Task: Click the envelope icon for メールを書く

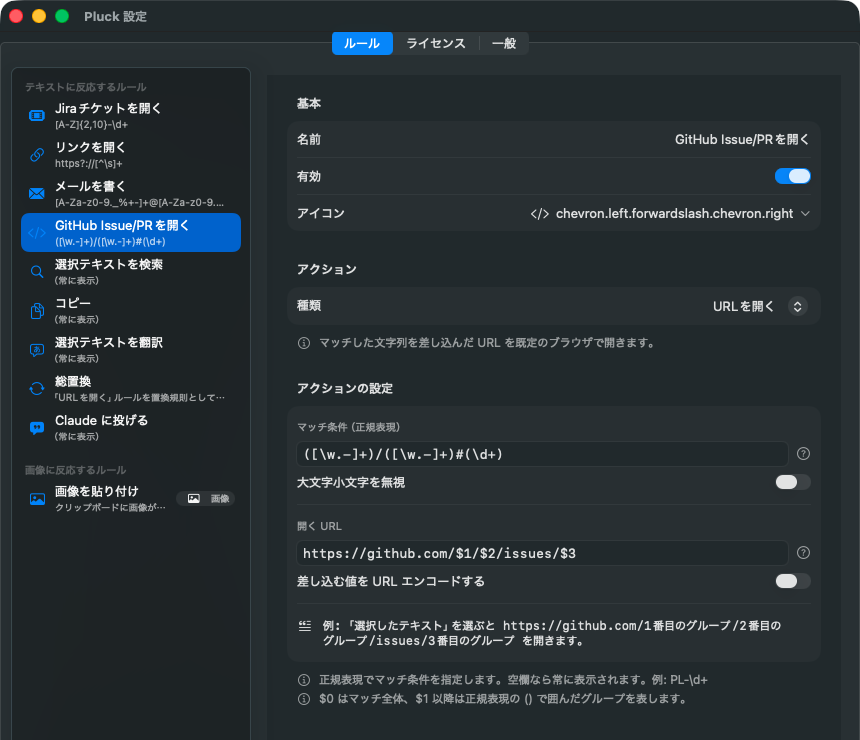Action: coord(37,194)
